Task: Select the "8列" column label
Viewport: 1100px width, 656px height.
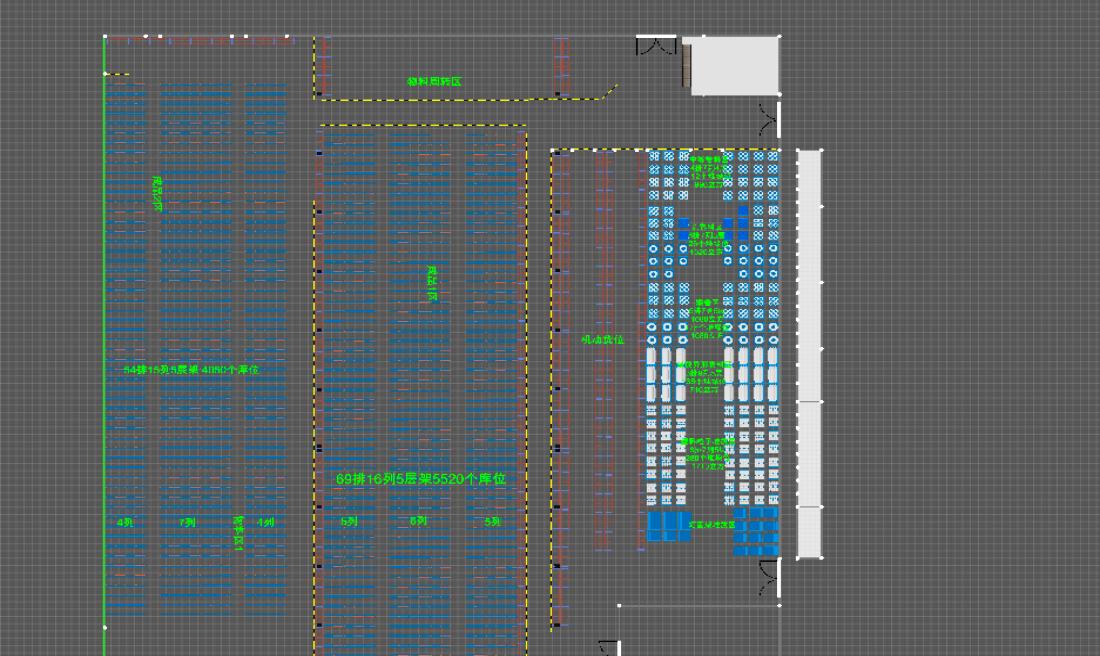Action: pos(418,522)
